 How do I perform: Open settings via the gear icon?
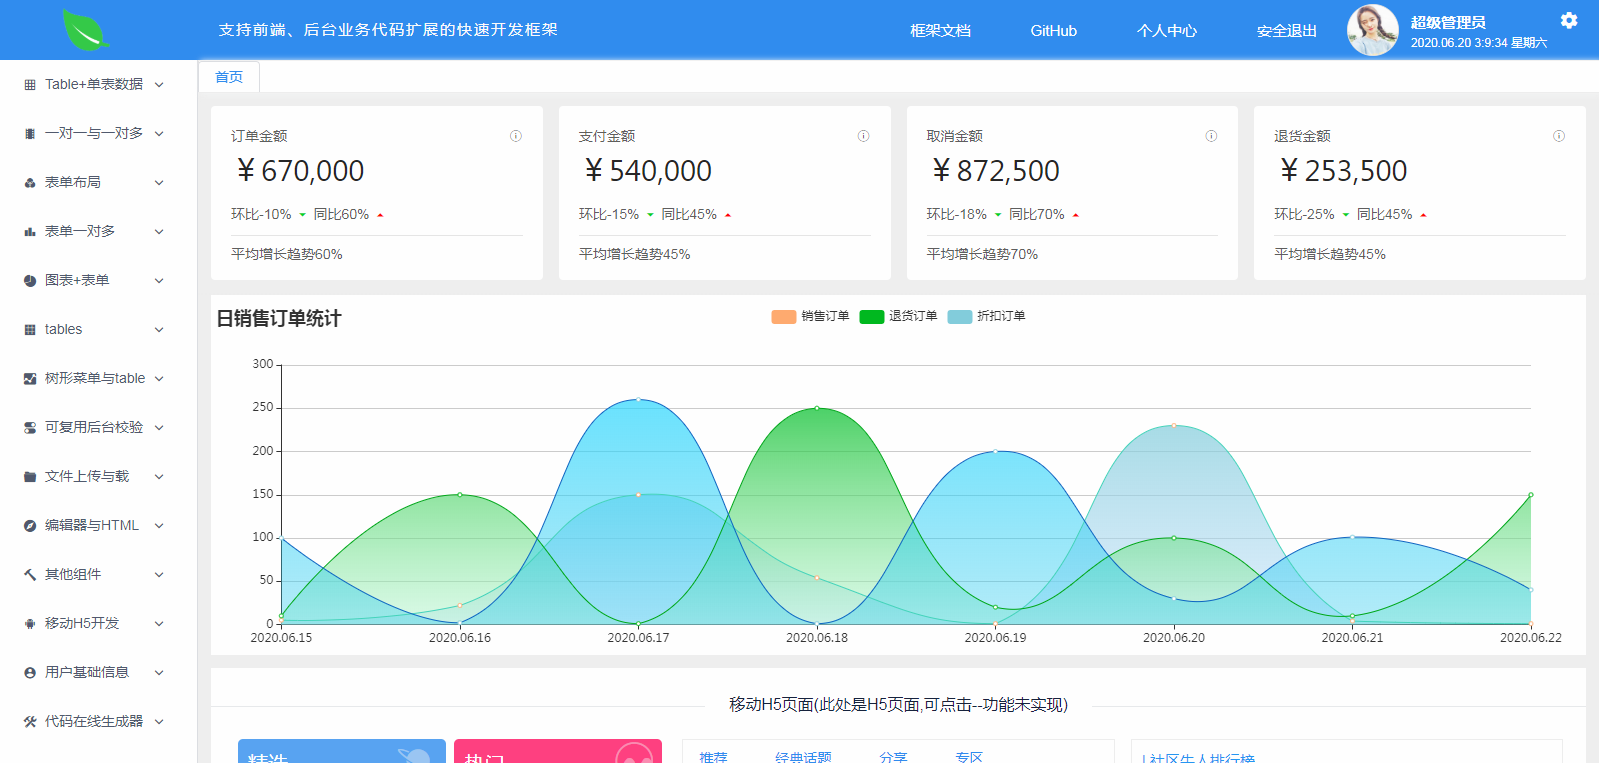(1568, 20)
